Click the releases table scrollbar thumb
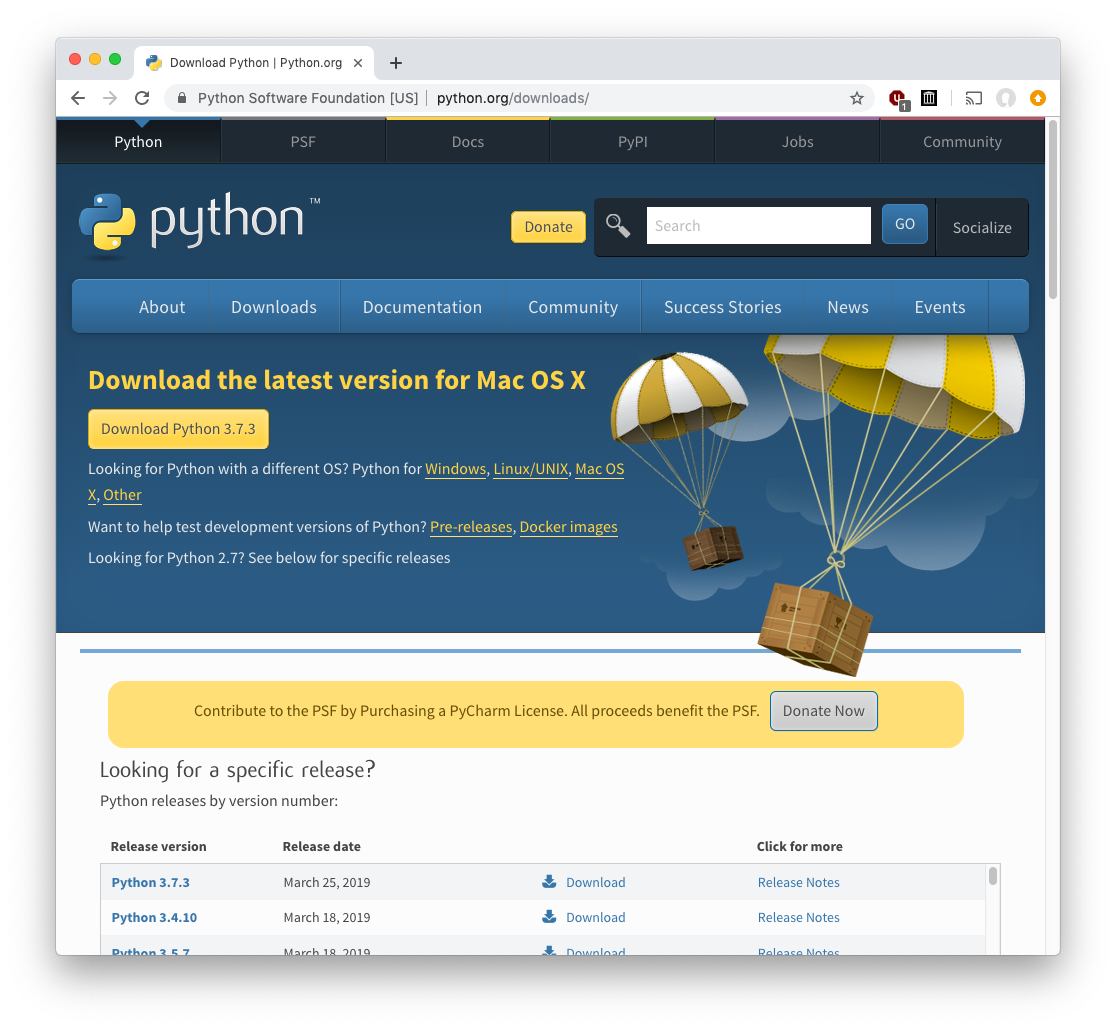 coord(993,875)
